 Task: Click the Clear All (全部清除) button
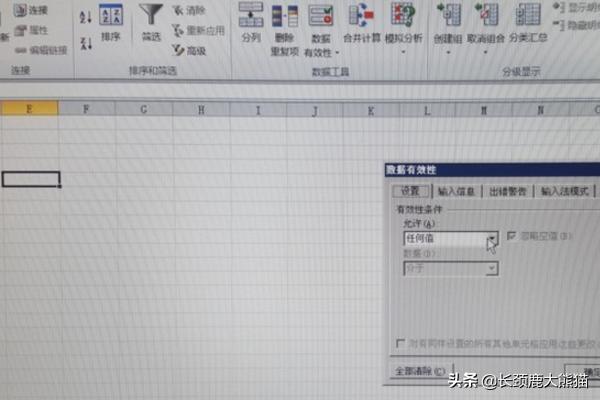[420, 371]
